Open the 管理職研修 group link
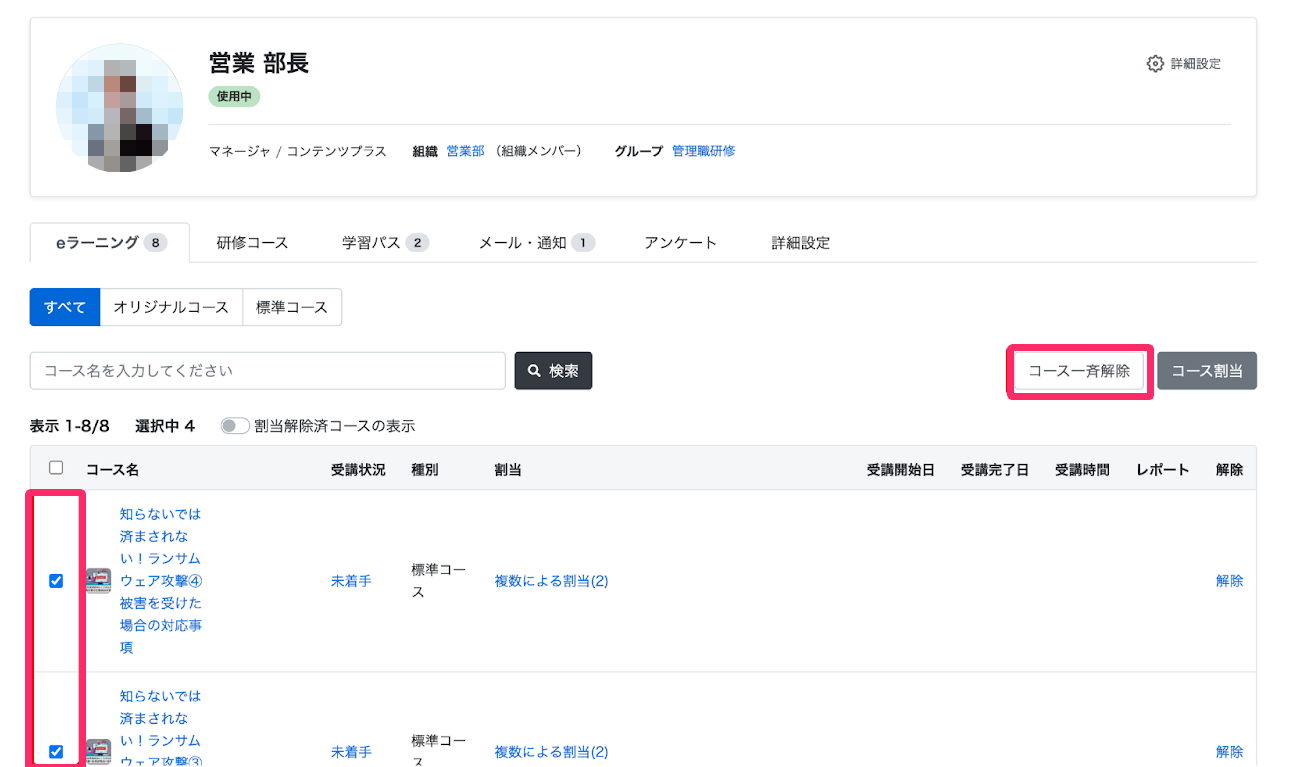 point(704,151)
